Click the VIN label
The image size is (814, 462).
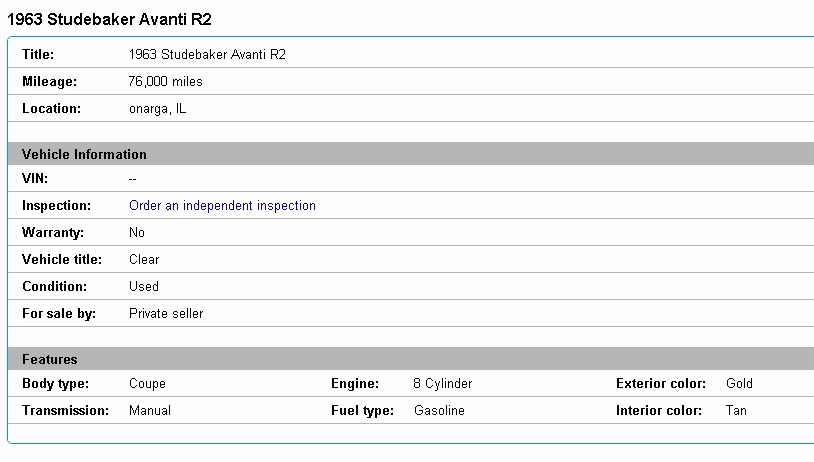(35, 179)
